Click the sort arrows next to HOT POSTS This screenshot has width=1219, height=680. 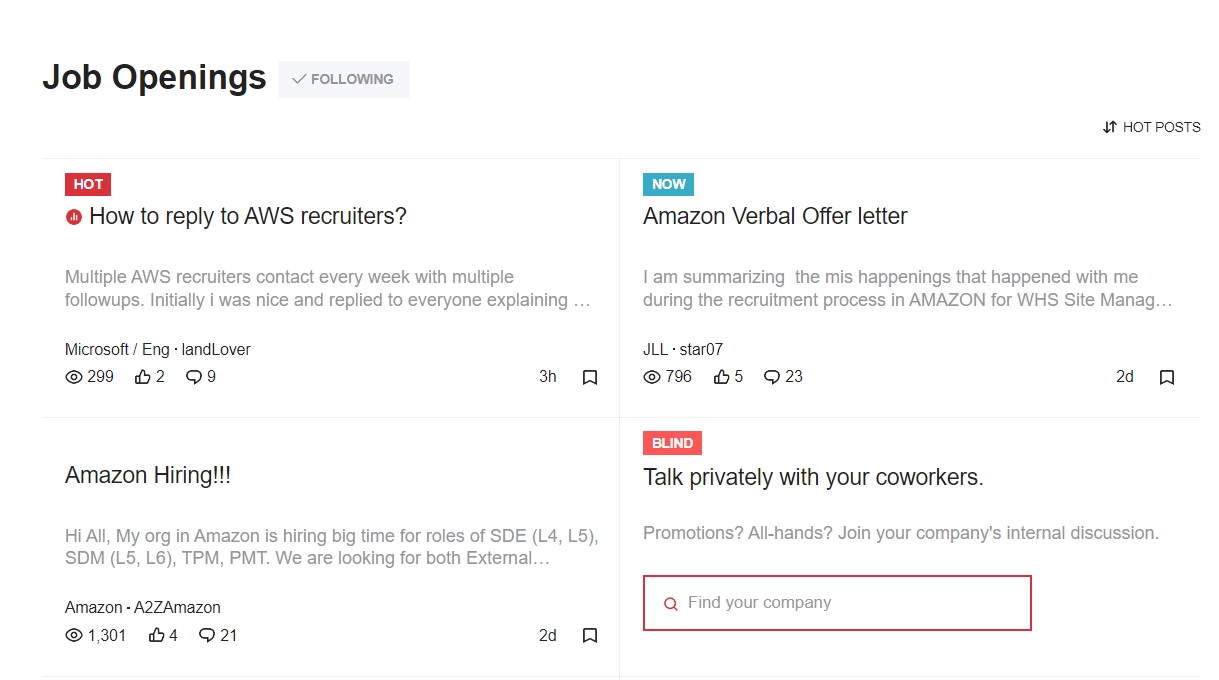point(1109,127)
